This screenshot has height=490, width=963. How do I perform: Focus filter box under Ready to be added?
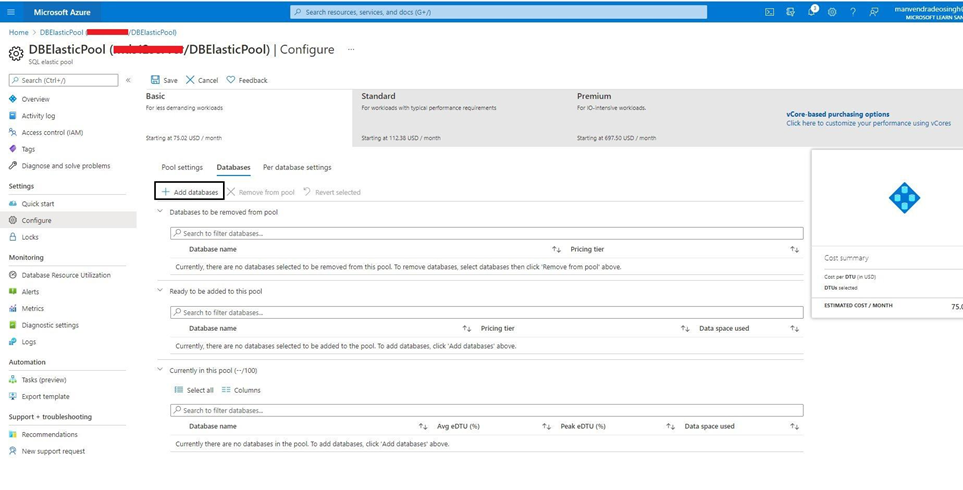[486, 313]
